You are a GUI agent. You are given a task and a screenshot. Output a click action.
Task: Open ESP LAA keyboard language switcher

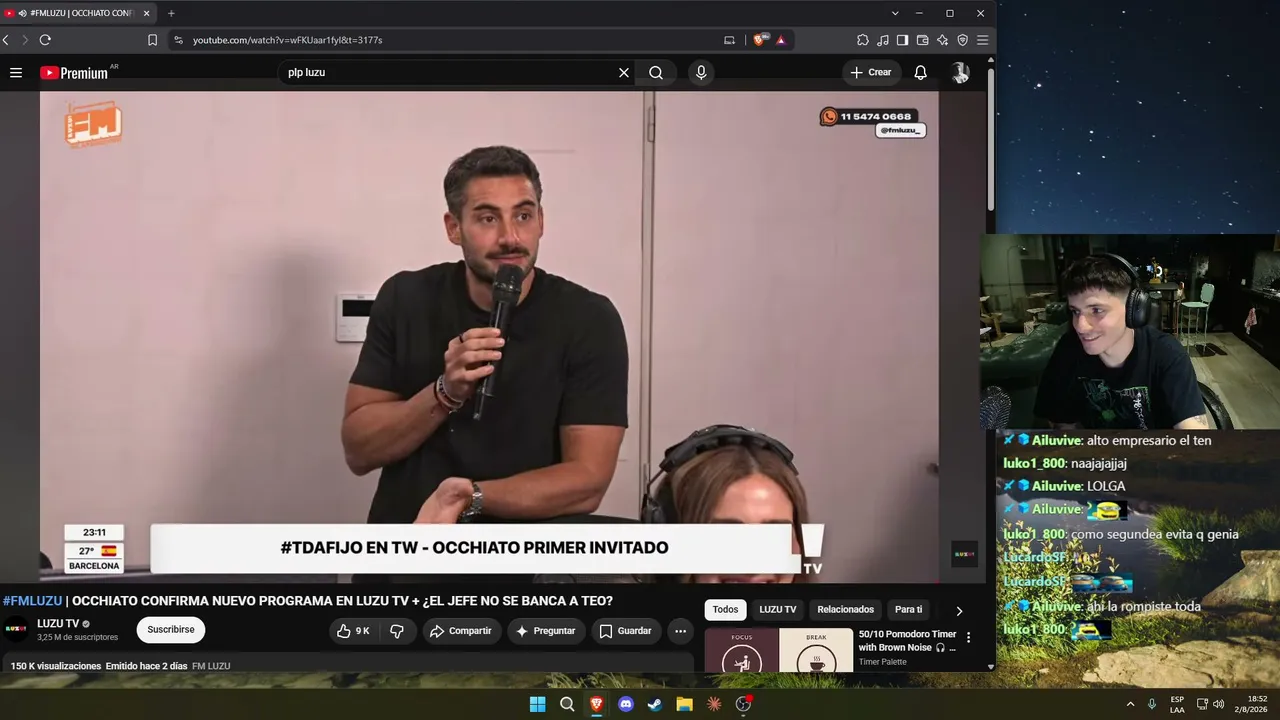tap(1177, 704)
